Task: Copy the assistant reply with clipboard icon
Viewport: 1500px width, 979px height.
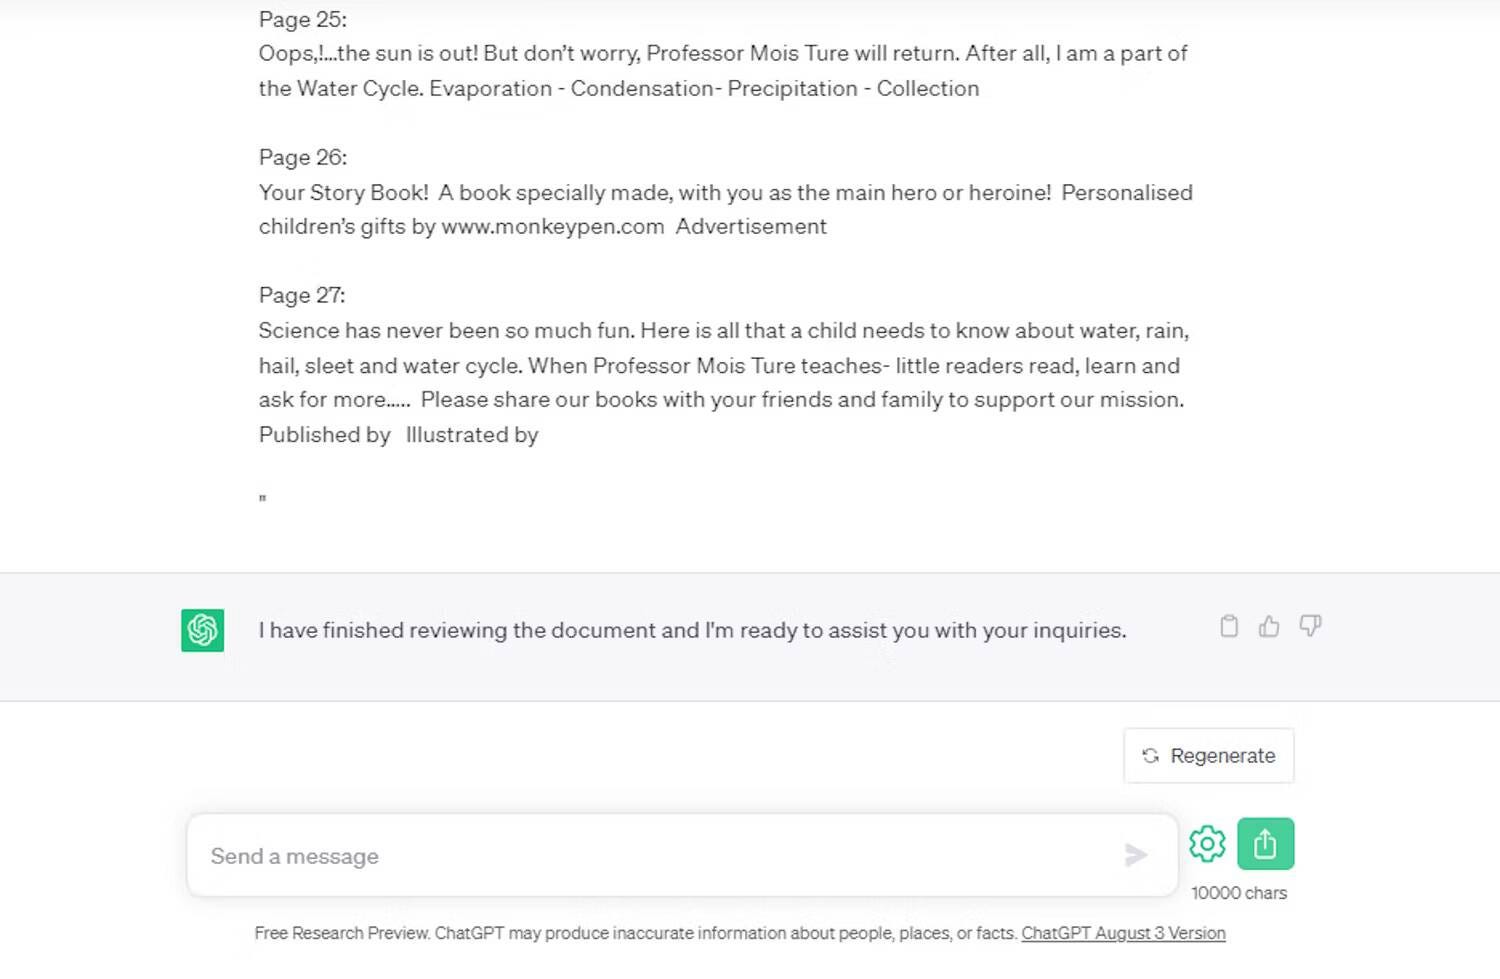Action: pos(1229,627)
